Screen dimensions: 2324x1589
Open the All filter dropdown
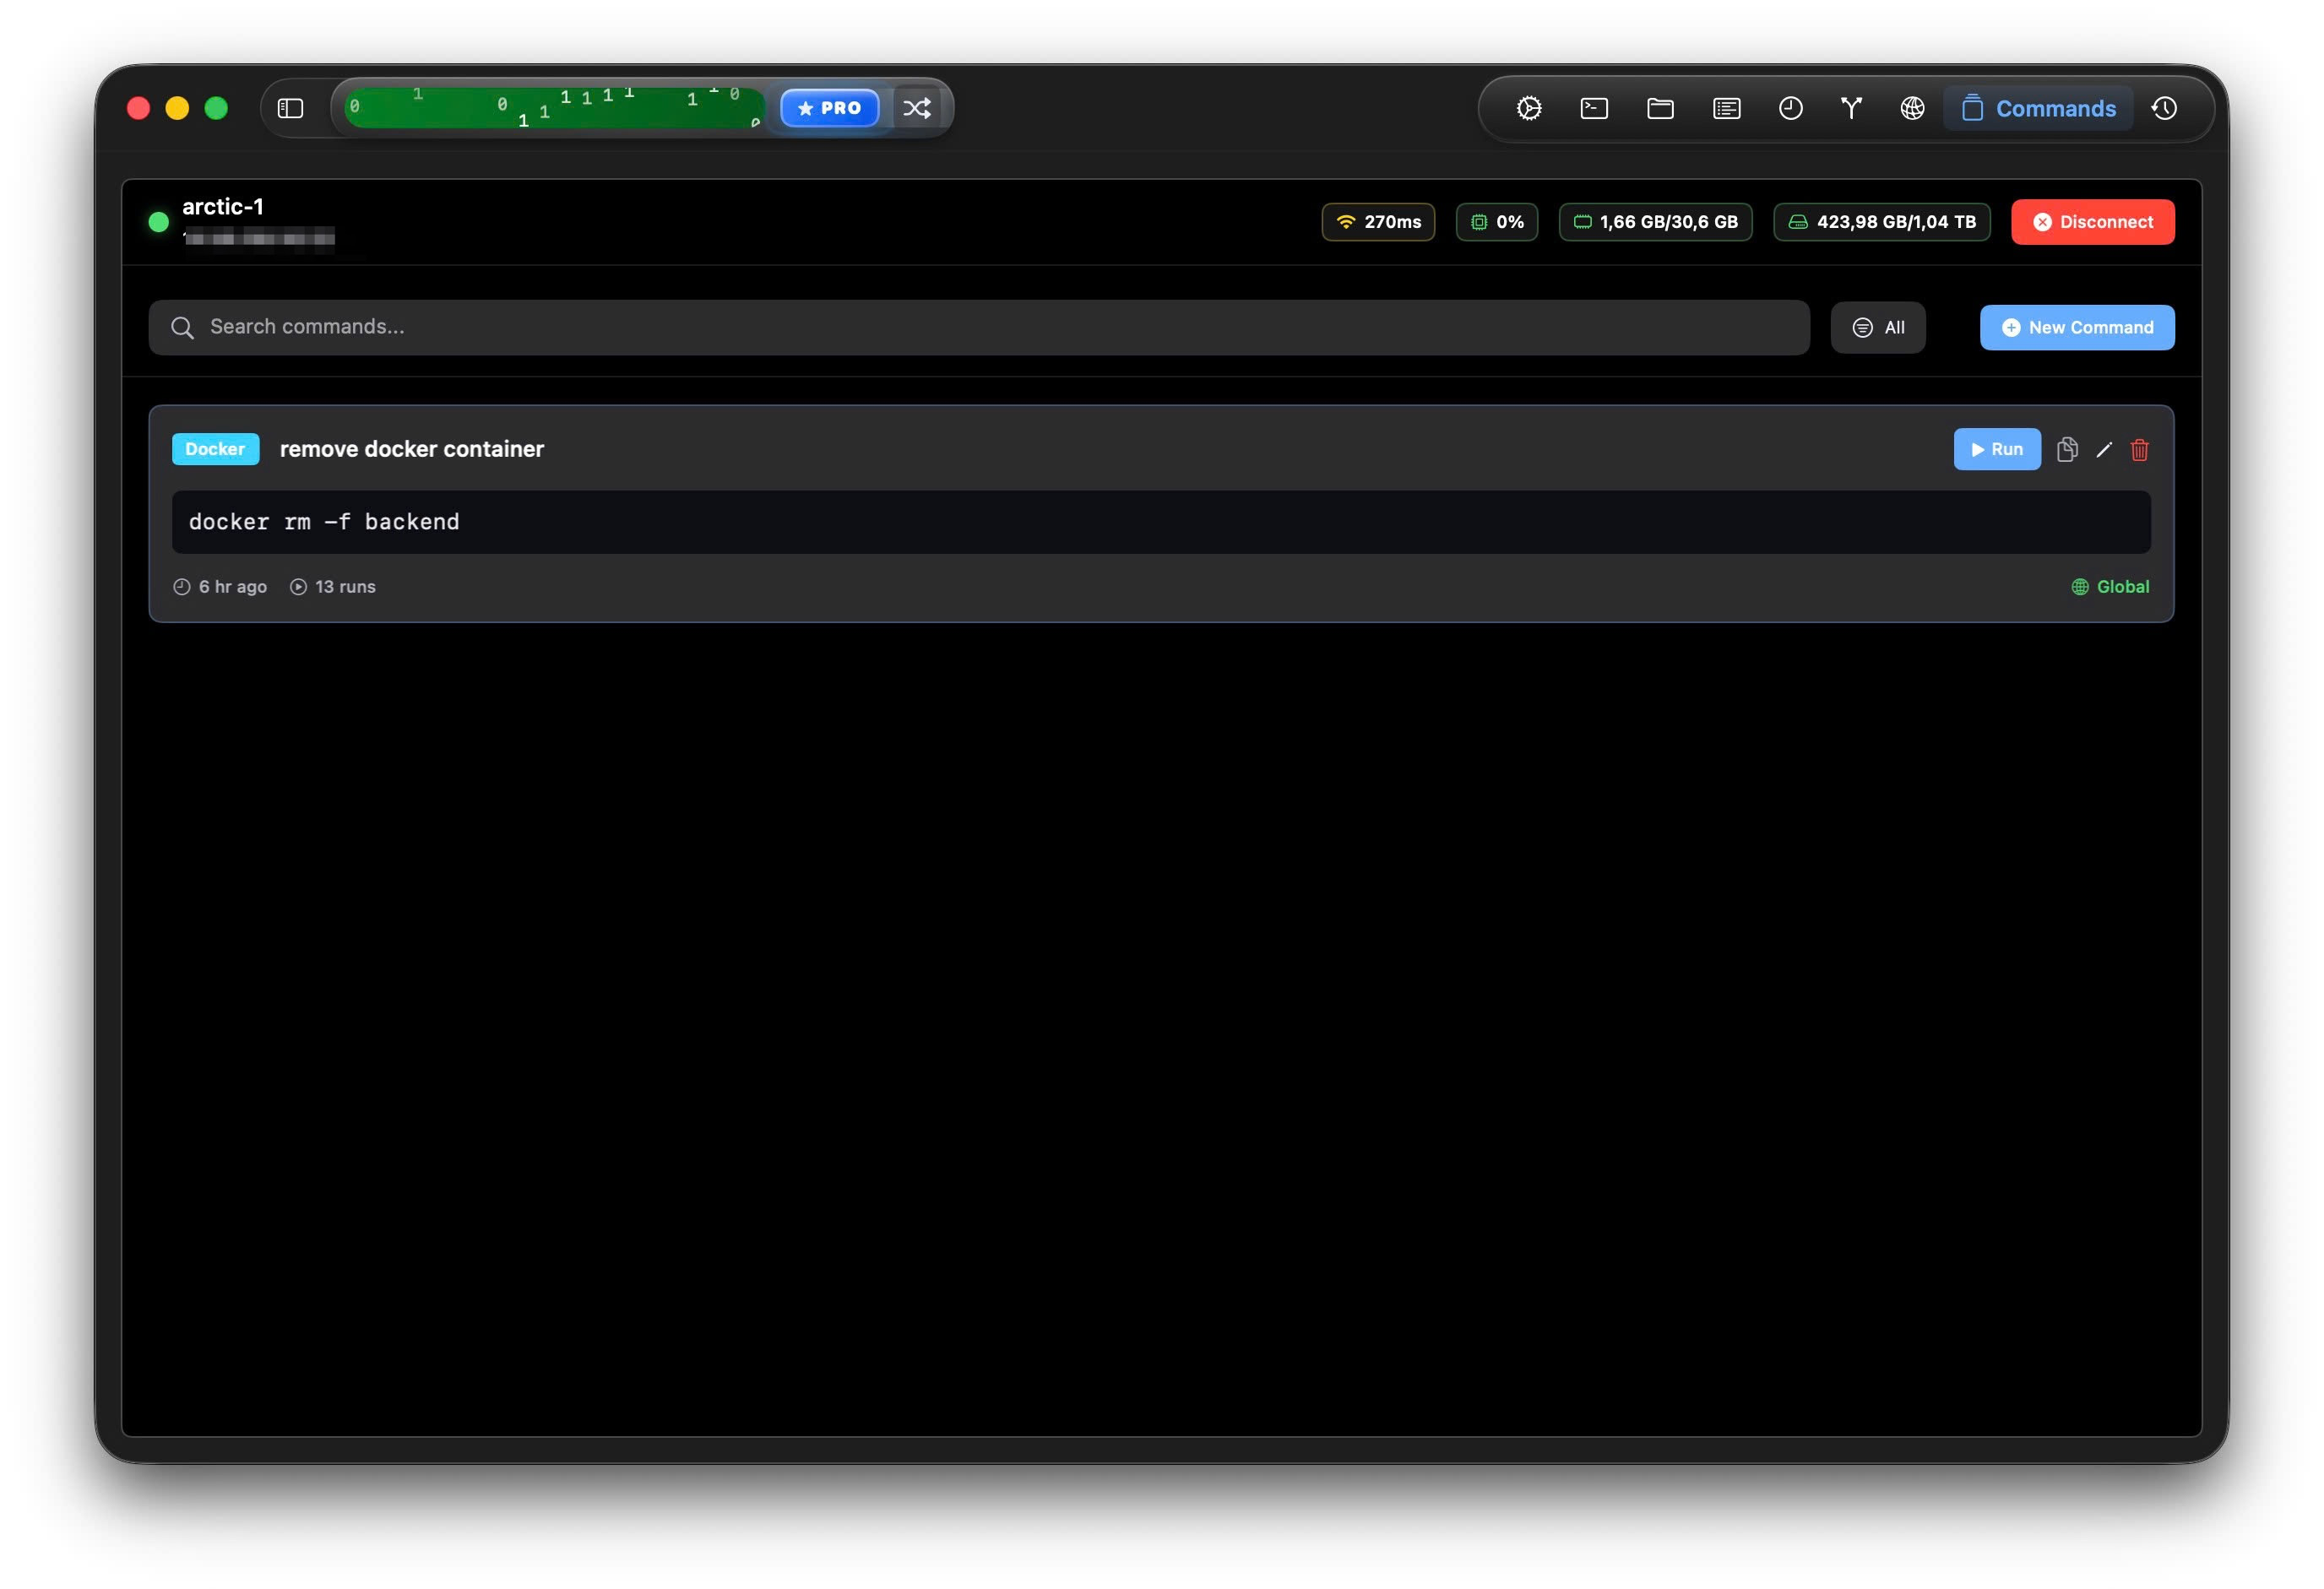point(1877,328)
